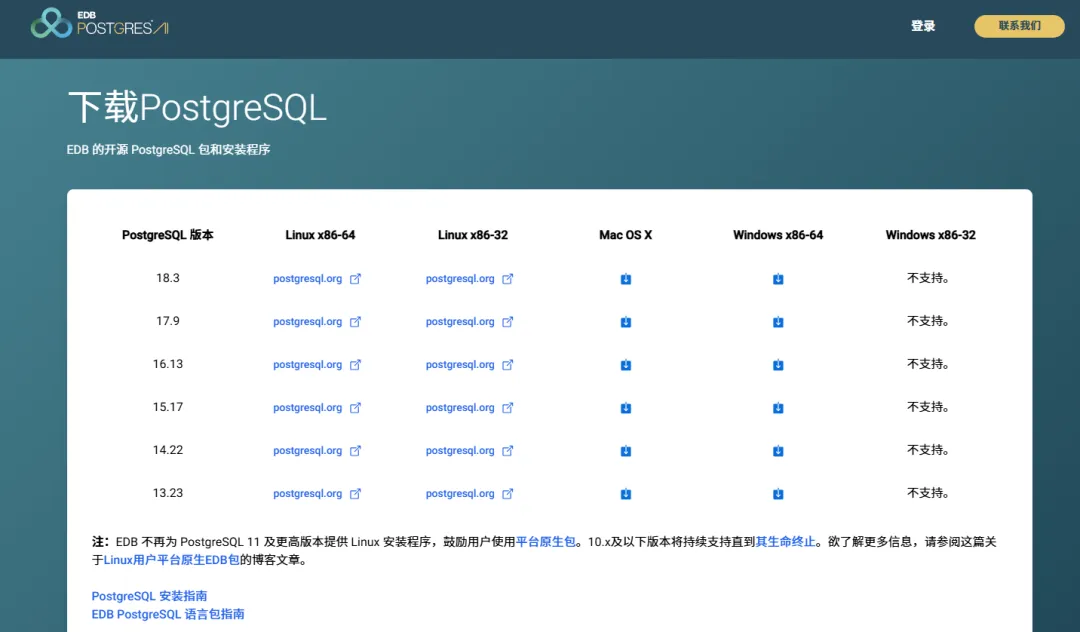Image resolution: width=1080 pixels, height=632 pixels.
Task: Download PostgreSQL 15.17 for Mac OS X
Action: pyautogui.click(x=625, y=408)
